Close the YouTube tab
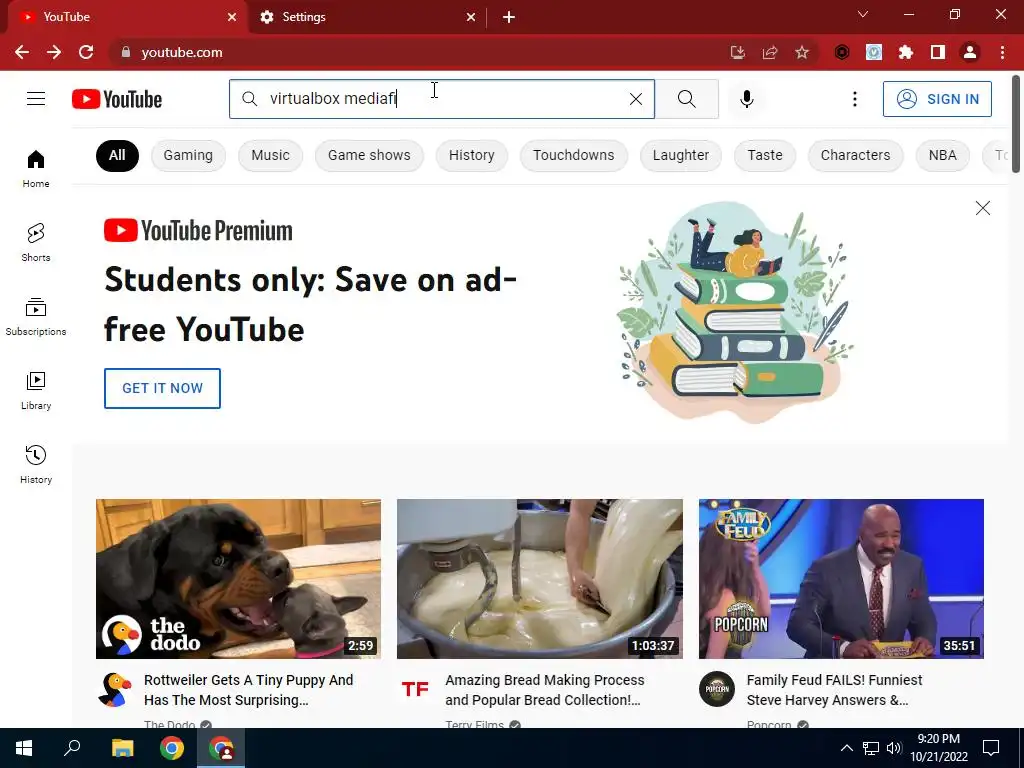This screenshot has height=768, width=1024. pyautogui.click(x=232, y=17)
